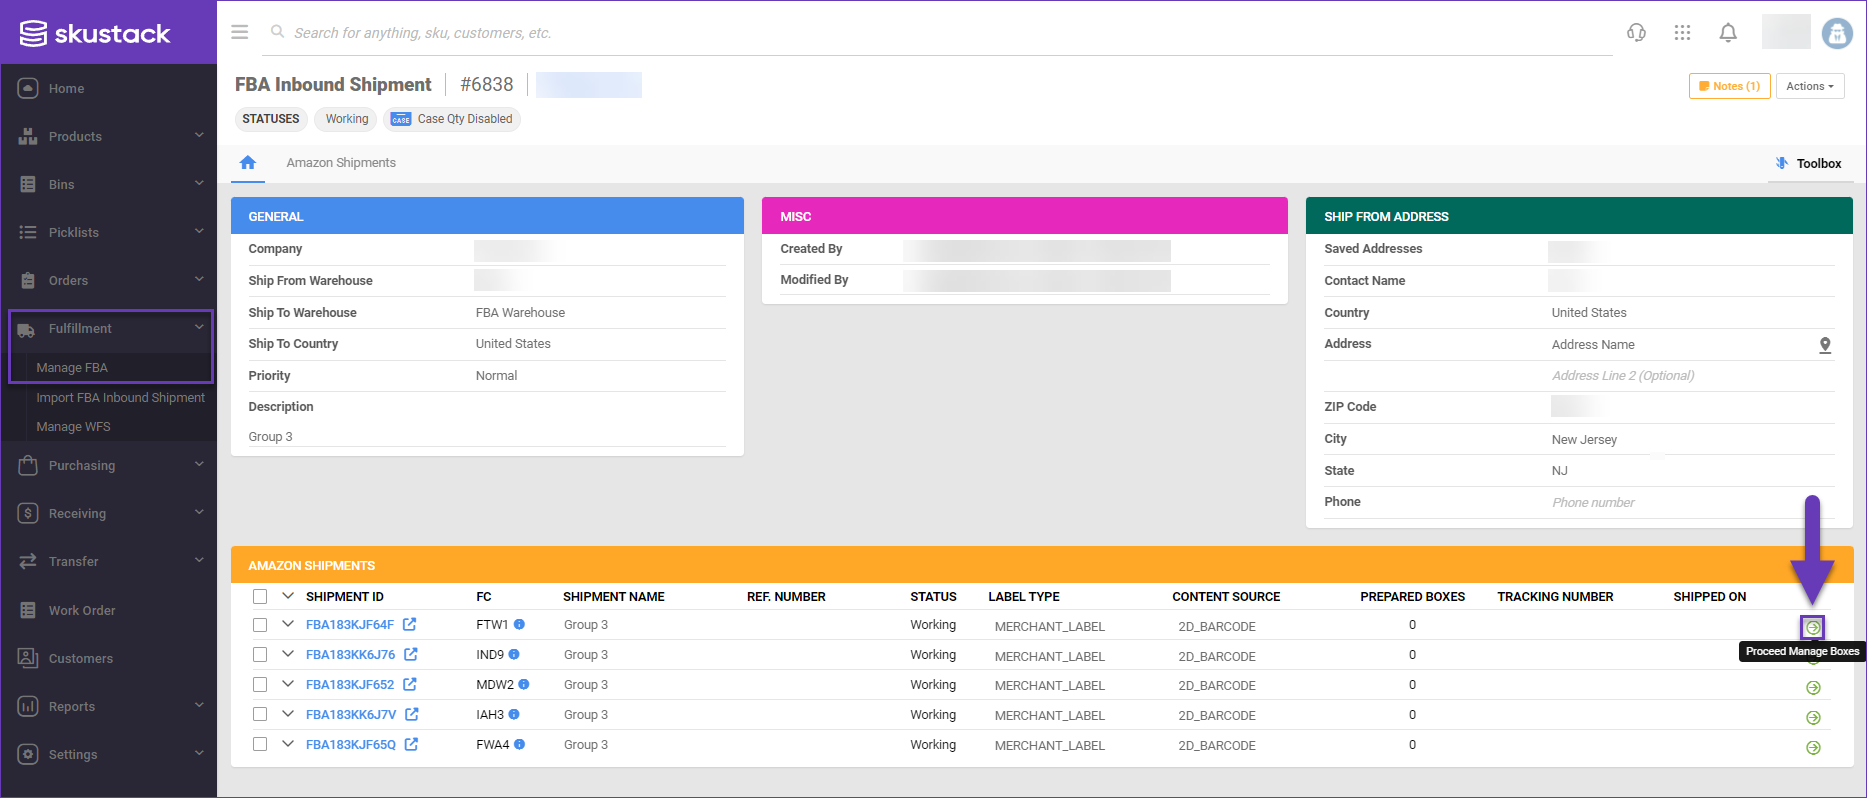The width and height of the screenshot is (1867, 798).
Task: Expand the FBA183KK6J7V row details
Action: [x=288, y=714]
